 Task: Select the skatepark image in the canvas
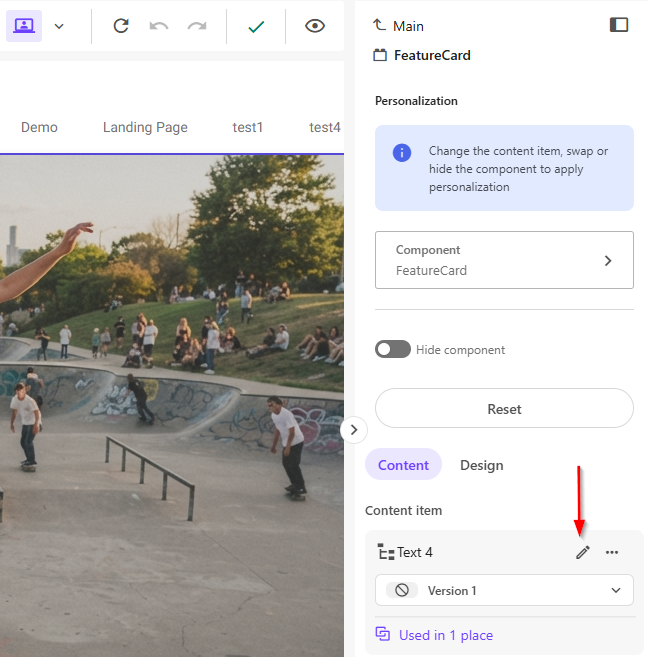point(172,406)
